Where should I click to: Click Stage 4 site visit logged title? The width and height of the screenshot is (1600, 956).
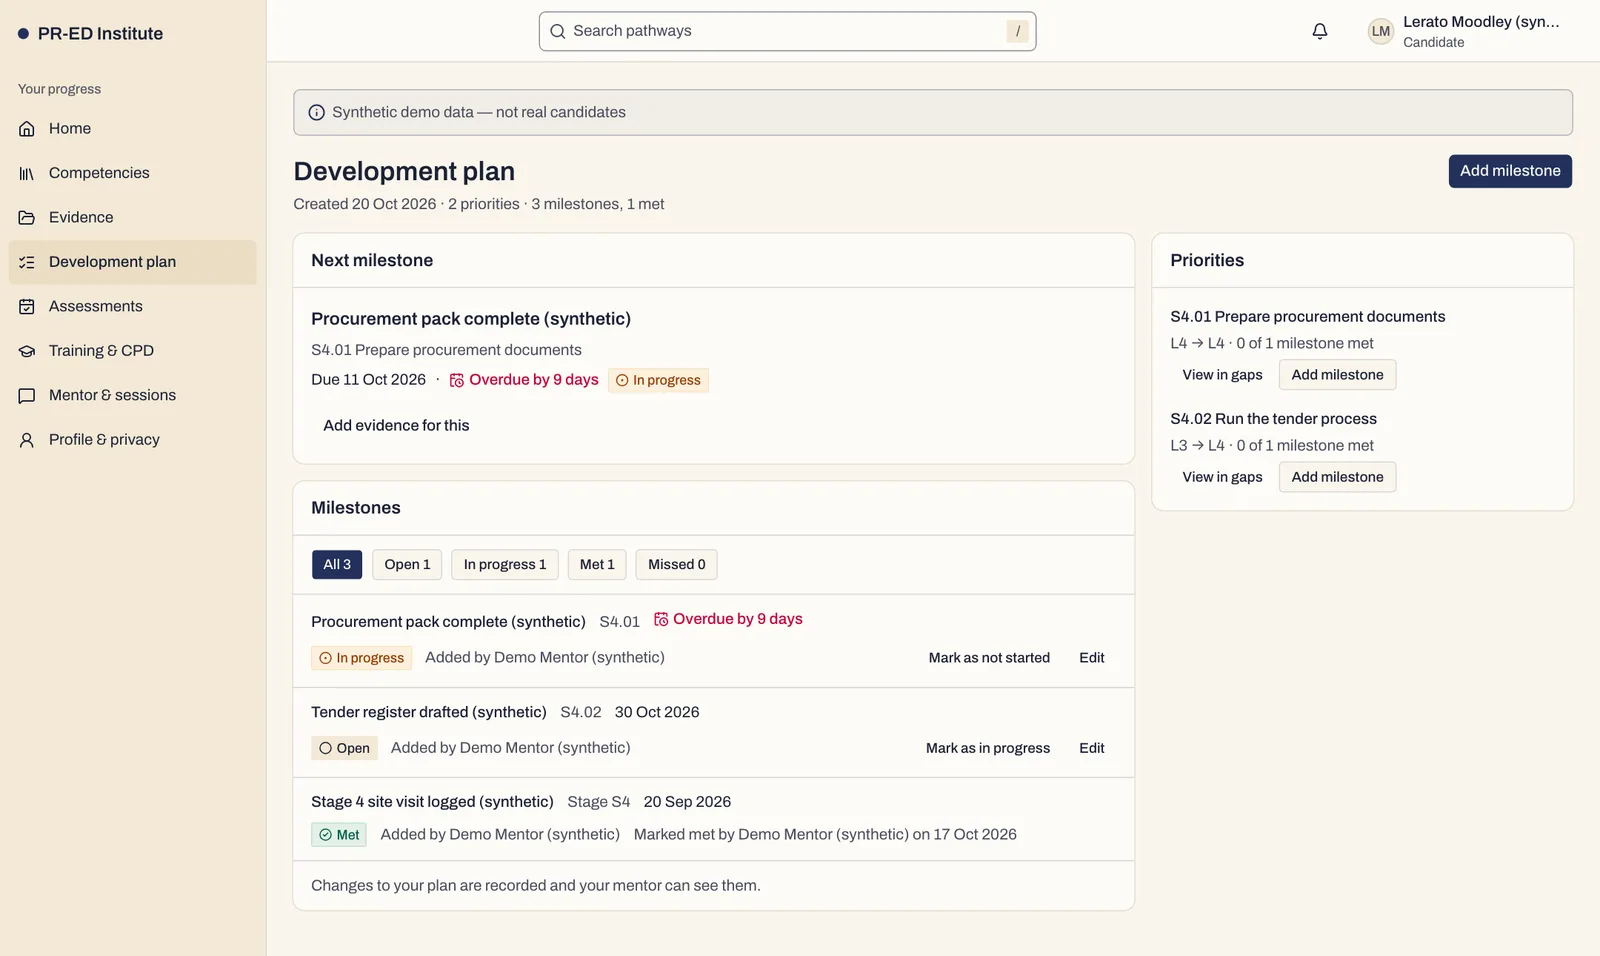pos(432,802)
